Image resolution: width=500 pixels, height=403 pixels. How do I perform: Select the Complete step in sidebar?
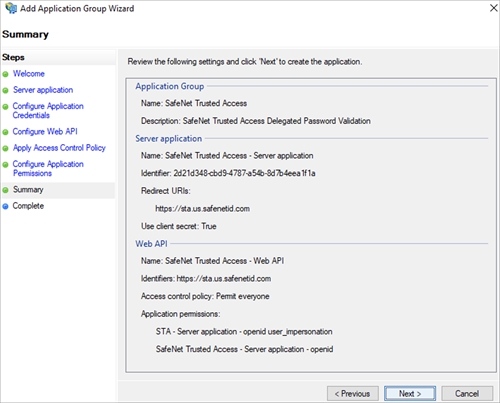(x=28, y=206)
